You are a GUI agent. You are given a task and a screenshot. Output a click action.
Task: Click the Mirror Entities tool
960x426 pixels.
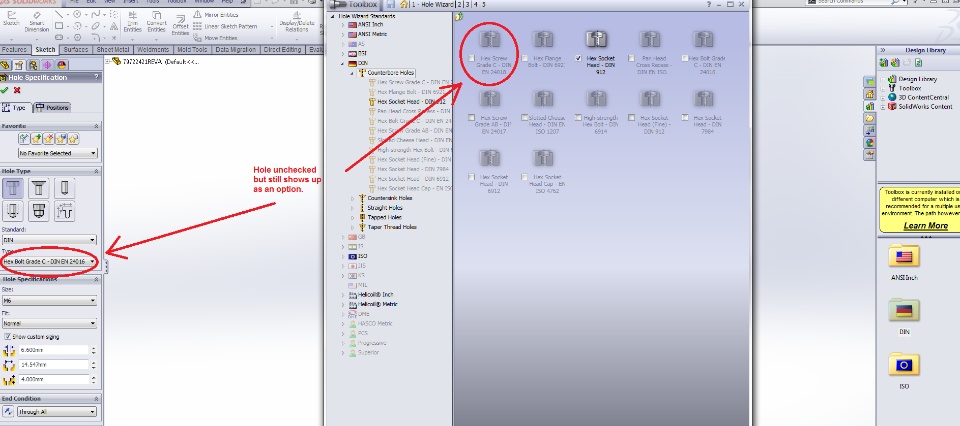[216, 14]
